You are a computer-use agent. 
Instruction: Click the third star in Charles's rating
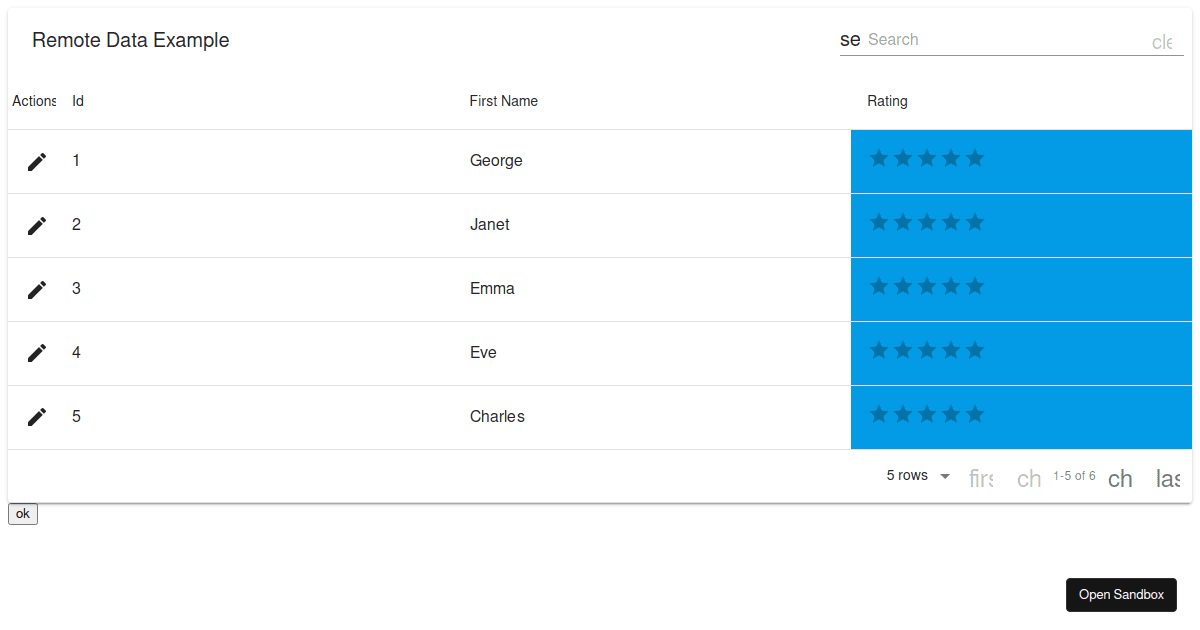[927, 413]
